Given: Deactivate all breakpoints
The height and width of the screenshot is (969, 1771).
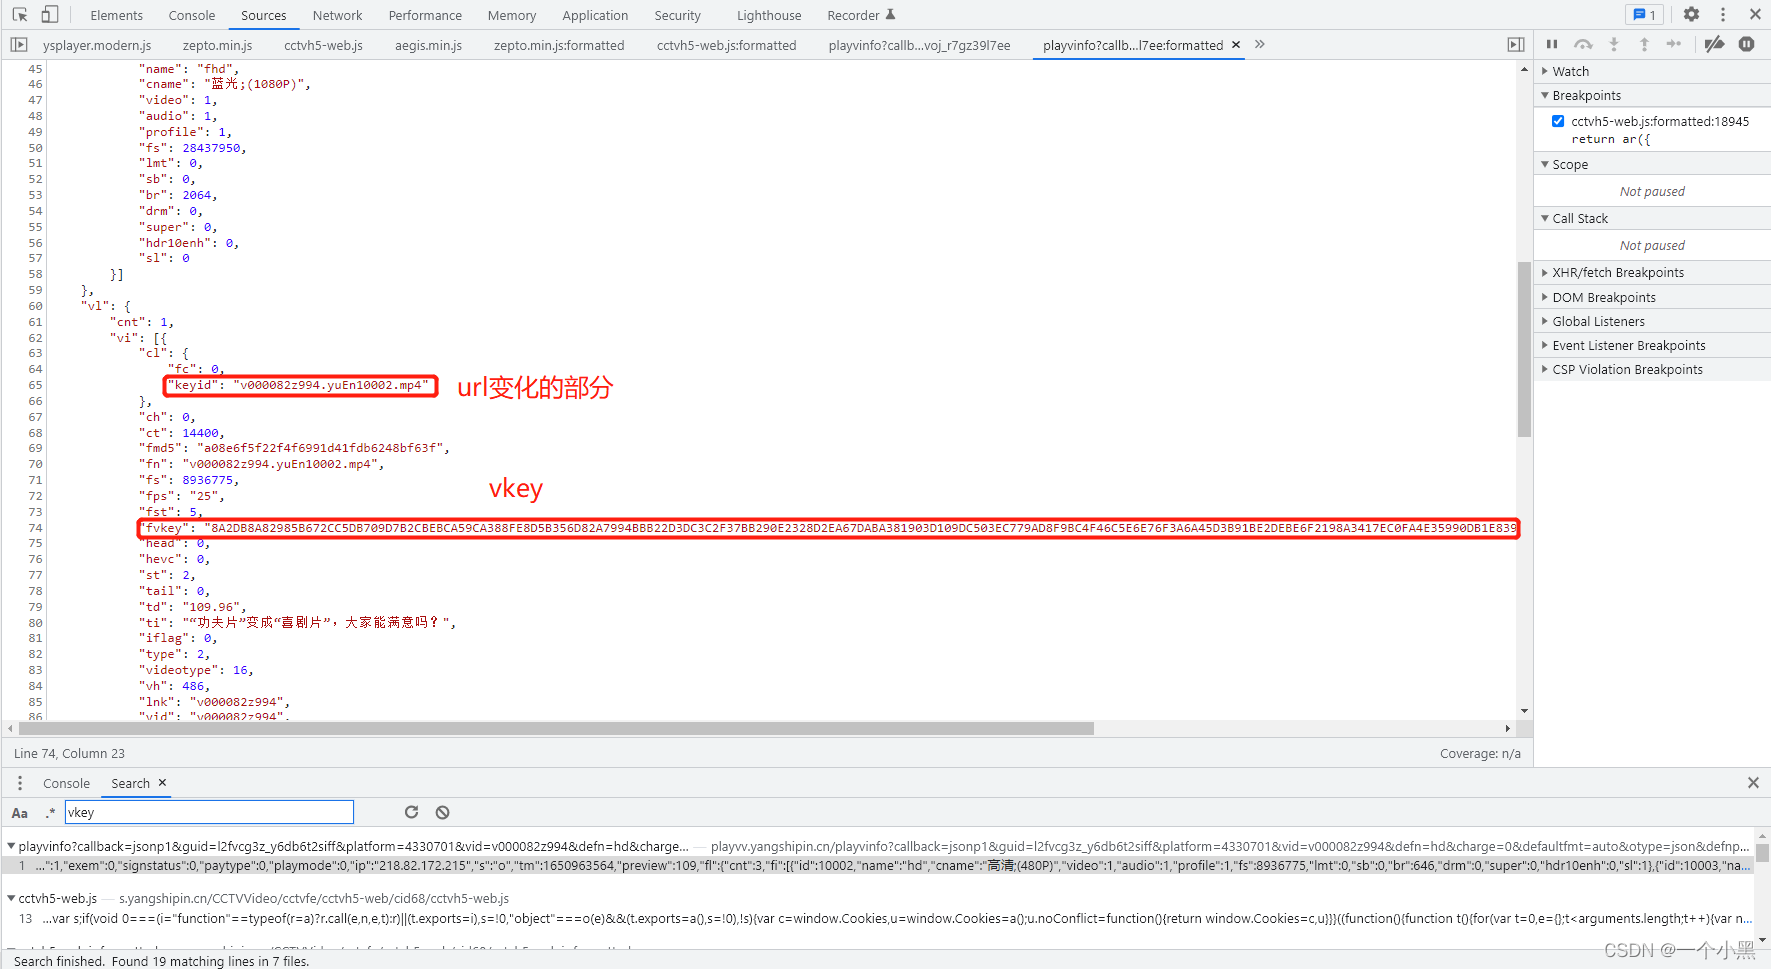Looking at the screenshot, I should (1714, 44).
